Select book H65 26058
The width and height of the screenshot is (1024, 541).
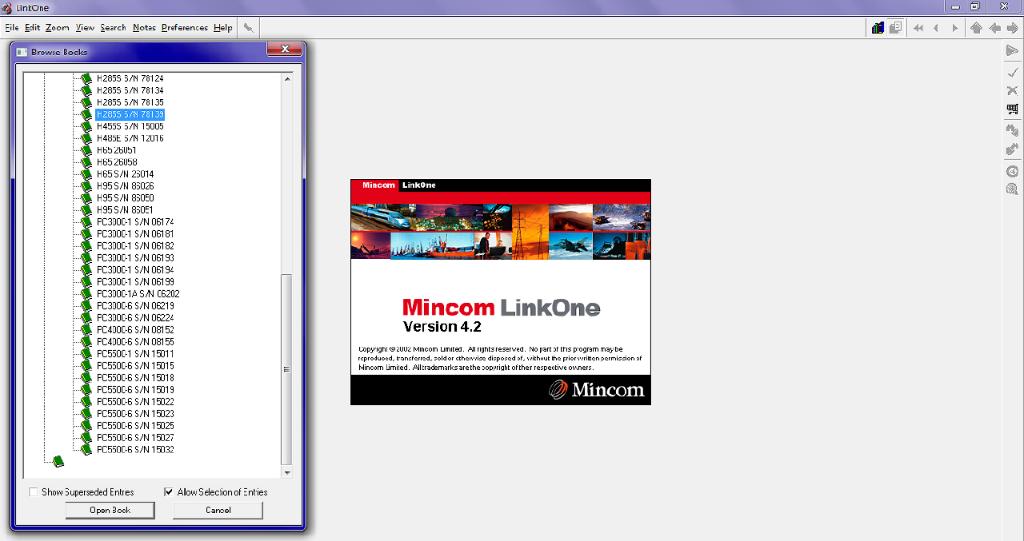pyautogui.click(x=117, y=162)
